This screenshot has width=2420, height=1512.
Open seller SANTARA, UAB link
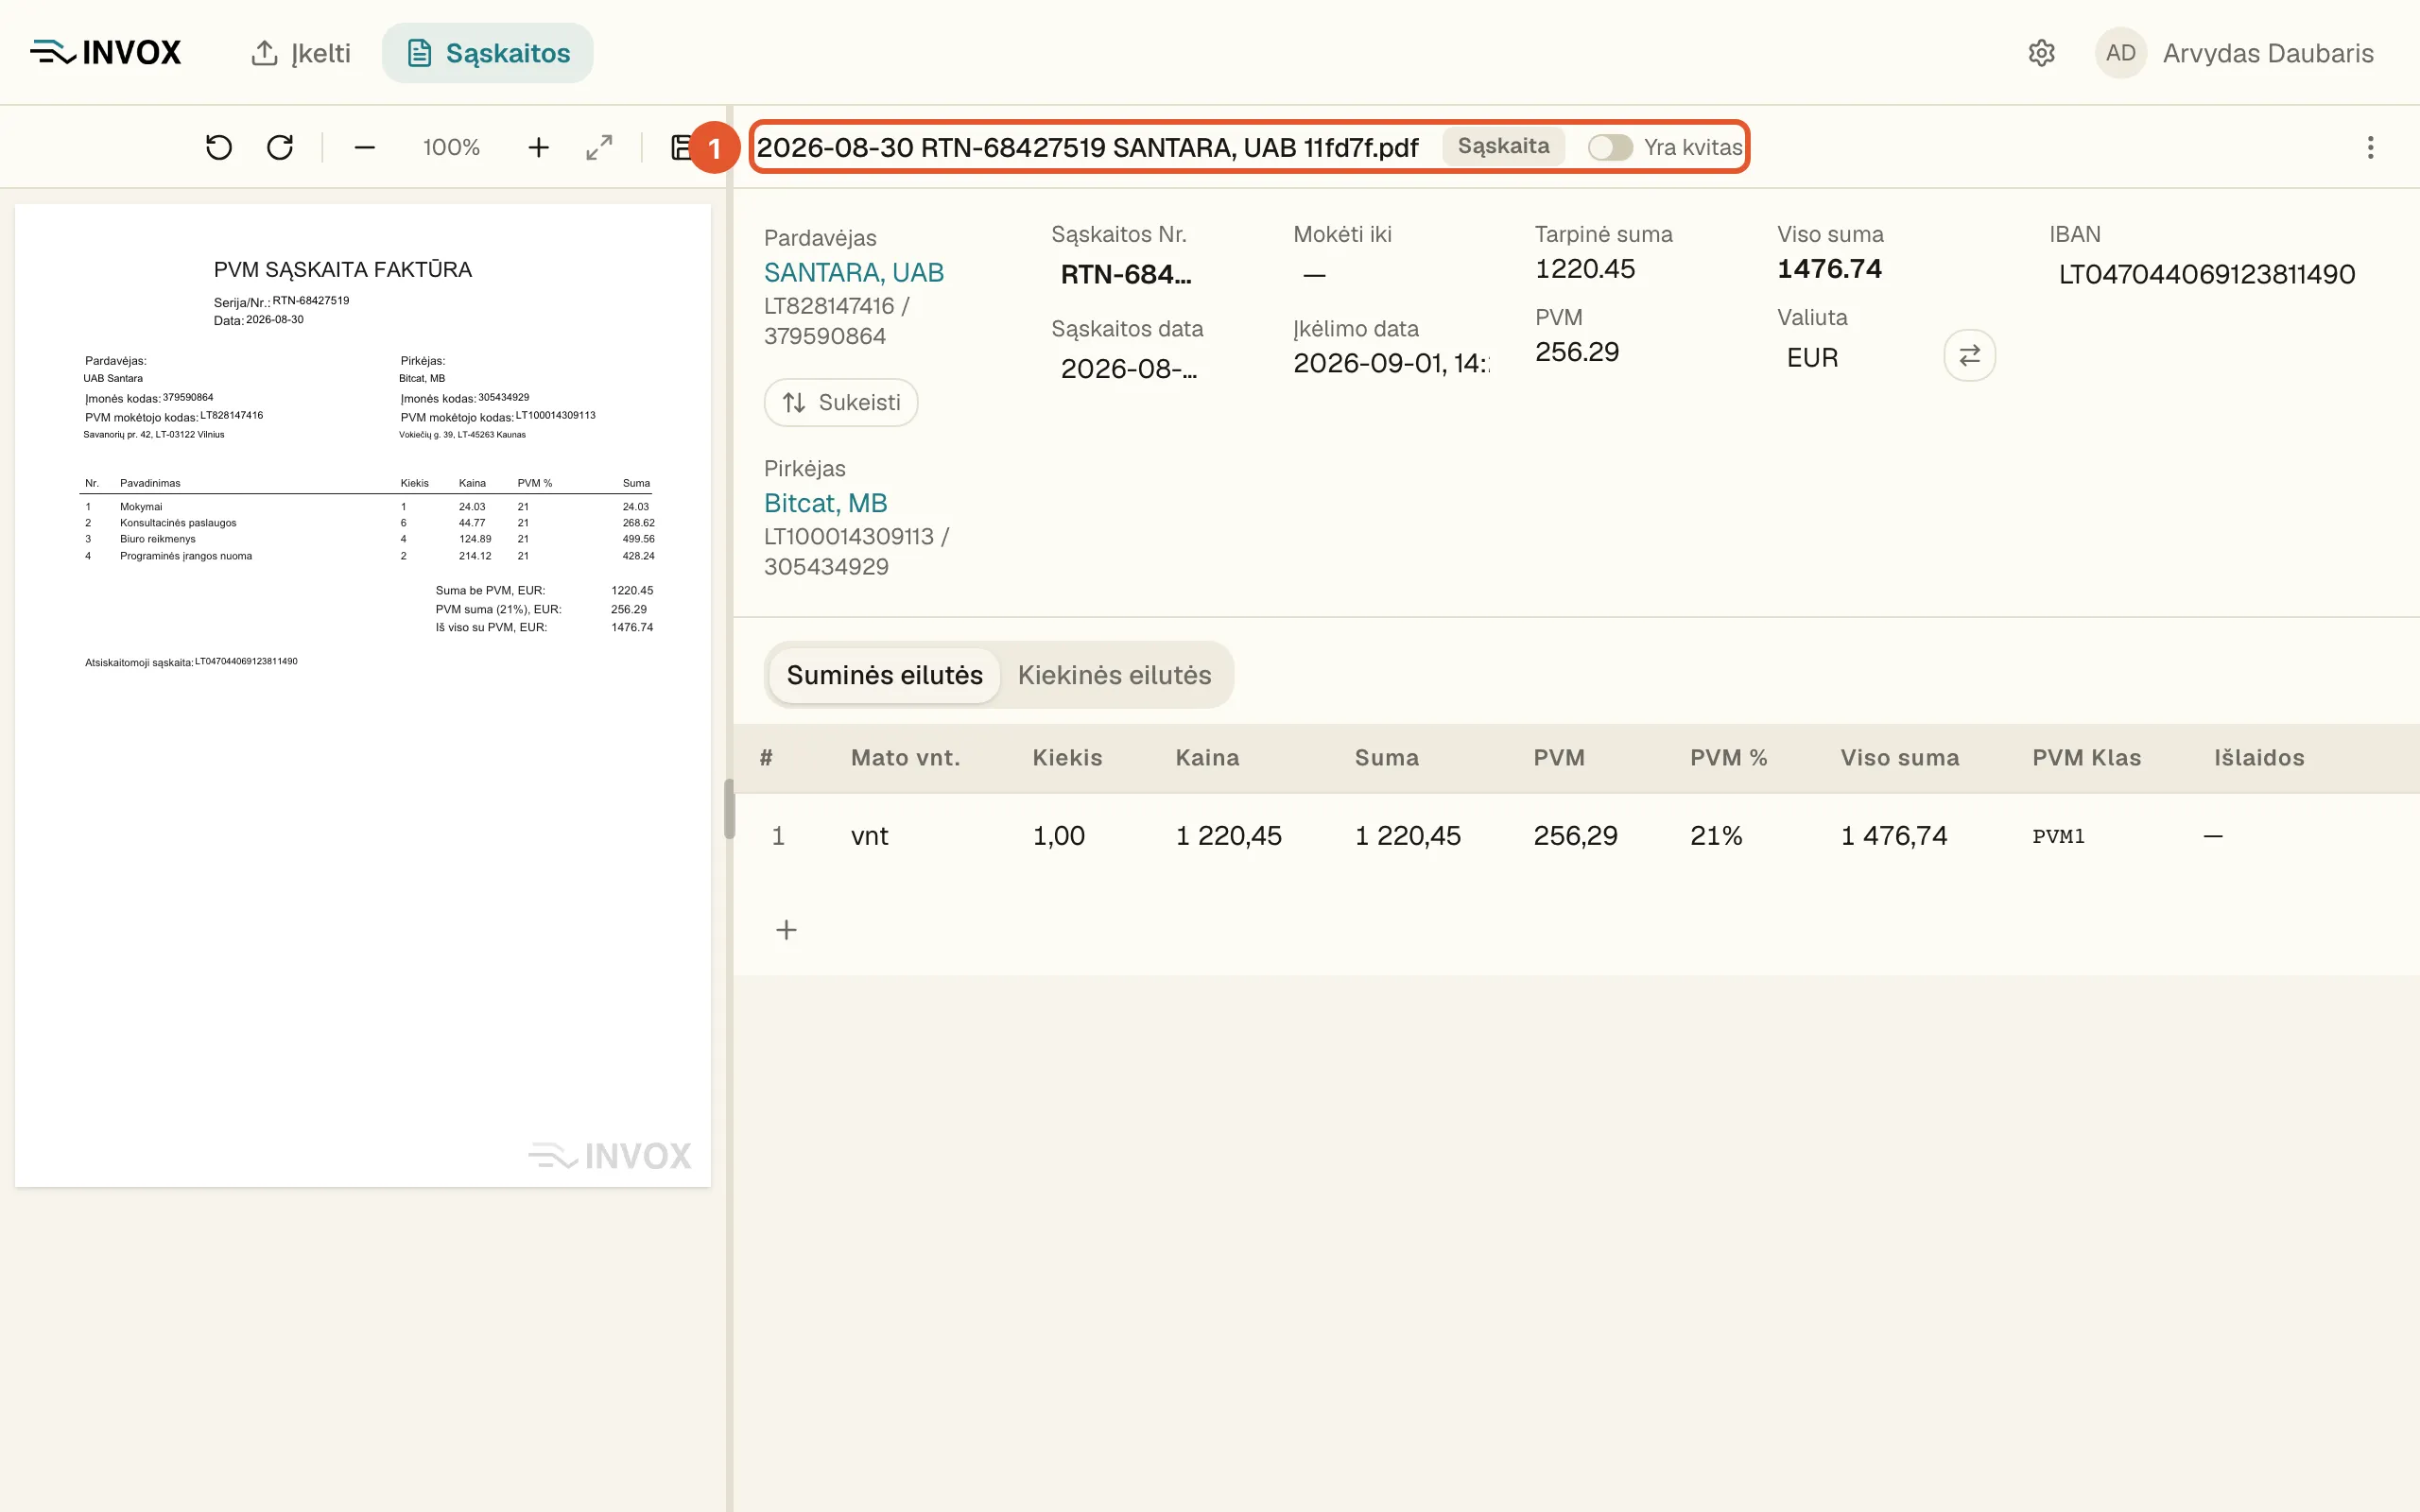point(853,272)
